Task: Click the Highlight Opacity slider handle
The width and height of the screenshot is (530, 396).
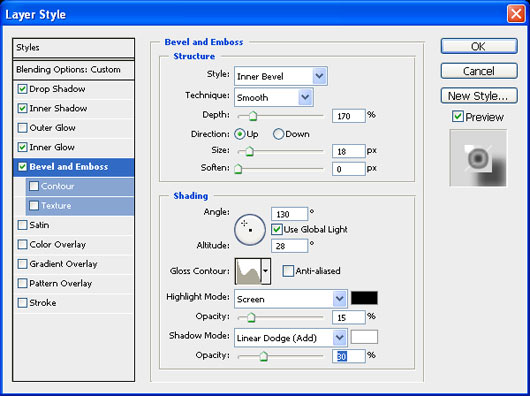Action: [x=251, y=318]
